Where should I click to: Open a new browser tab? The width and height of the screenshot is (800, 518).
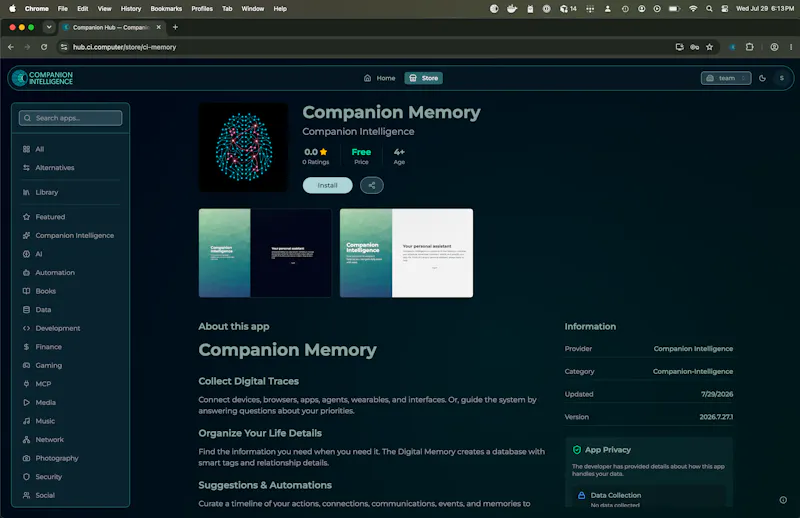click(176, 27)
